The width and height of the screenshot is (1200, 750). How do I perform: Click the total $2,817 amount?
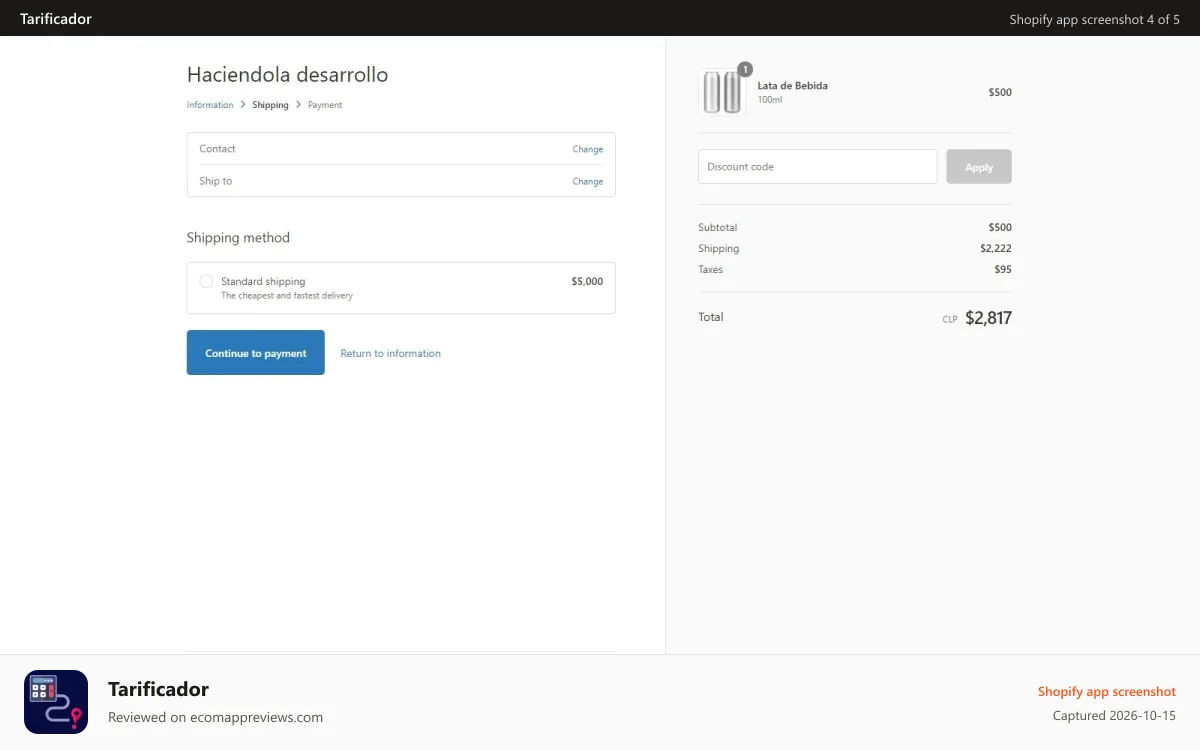click(x=988, y=318)
